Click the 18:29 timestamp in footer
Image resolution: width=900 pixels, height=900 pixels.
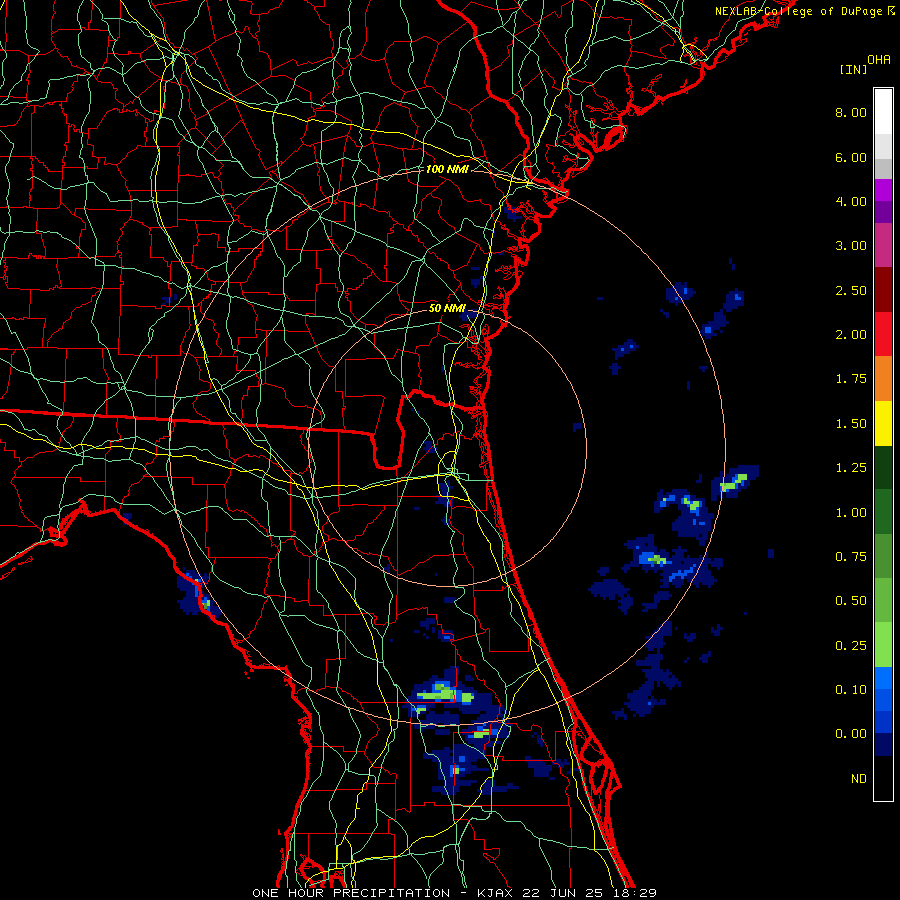[x=634, y=893]
